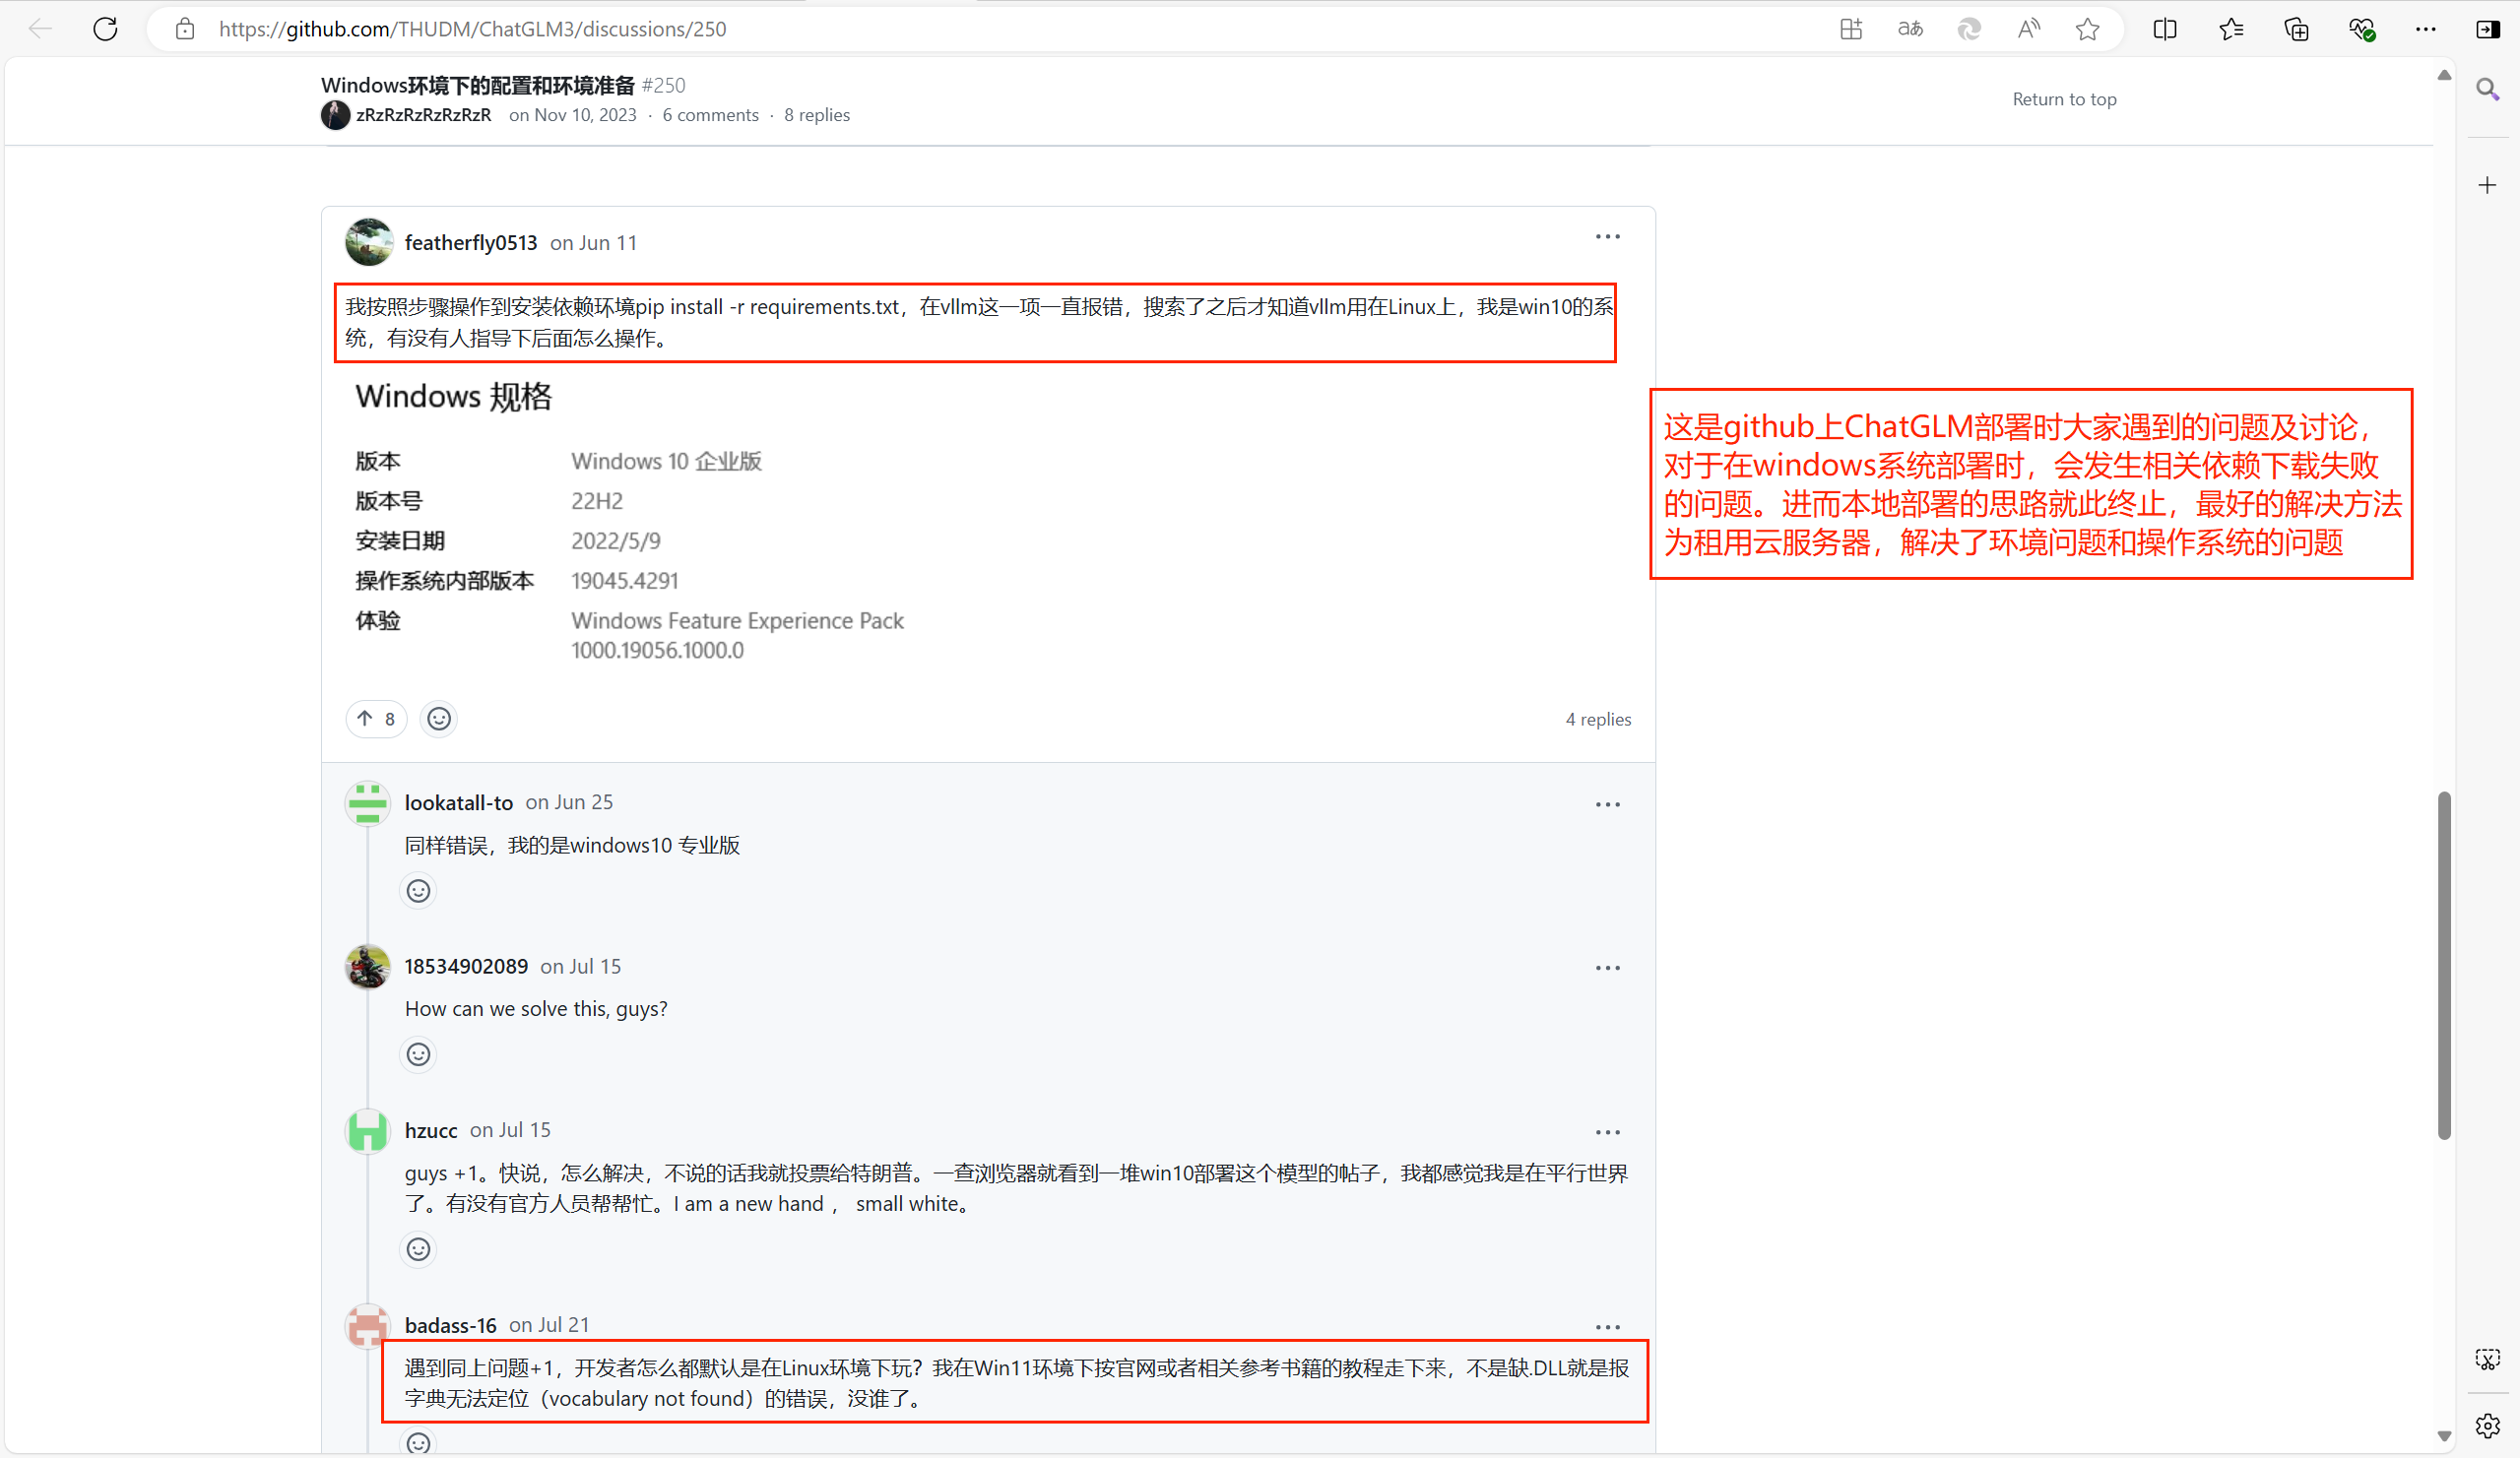Click Return to top link
The height and width of the screenshot is (1458, 2520).
click(2064, 99)
